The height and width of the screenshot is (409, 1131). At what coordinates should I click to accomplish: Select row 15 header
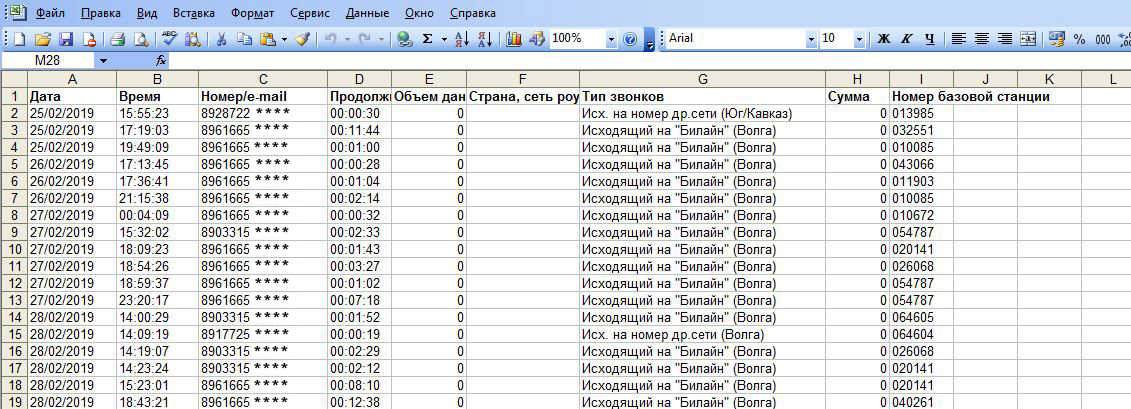13,335
